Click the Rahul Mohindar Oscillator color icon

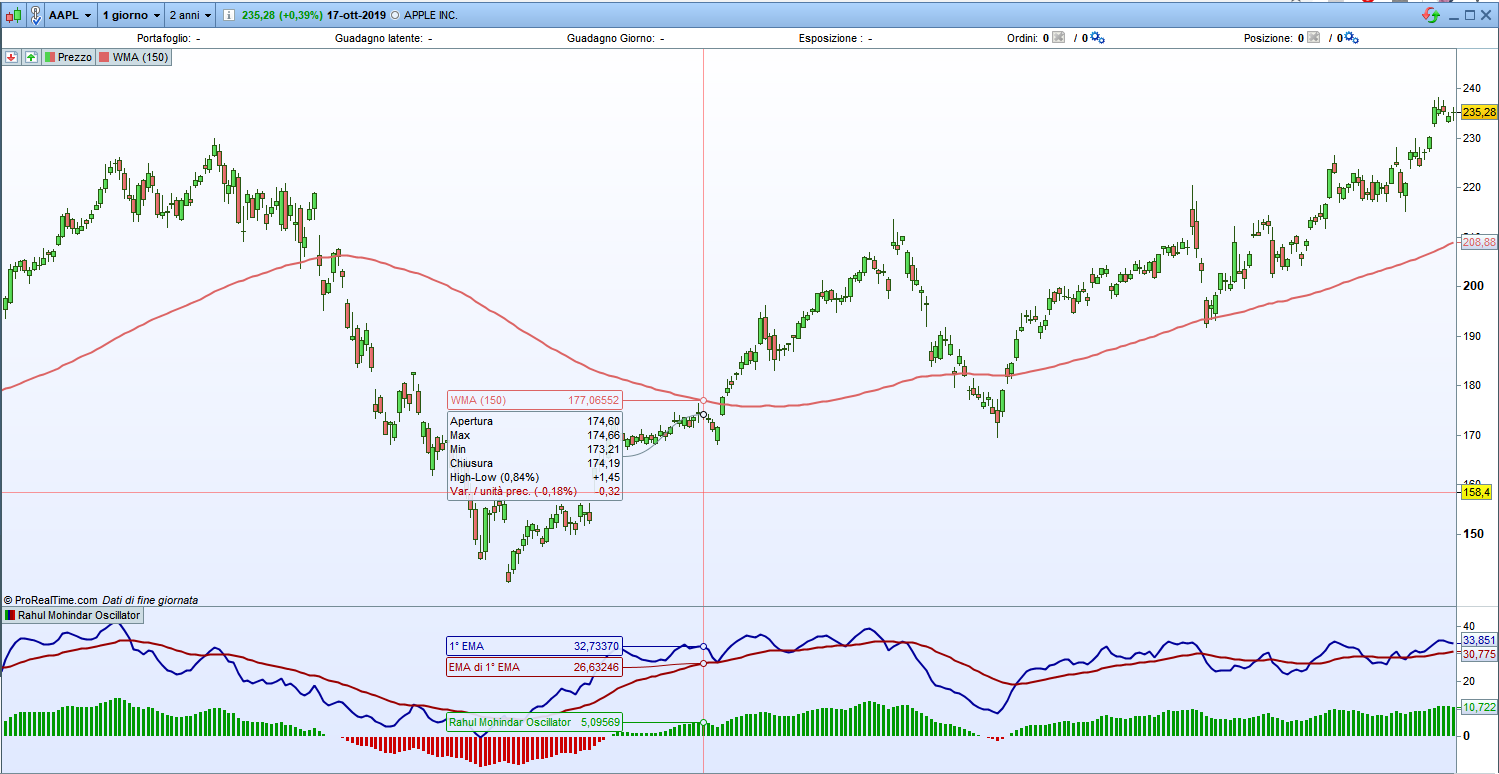(11, 615)
